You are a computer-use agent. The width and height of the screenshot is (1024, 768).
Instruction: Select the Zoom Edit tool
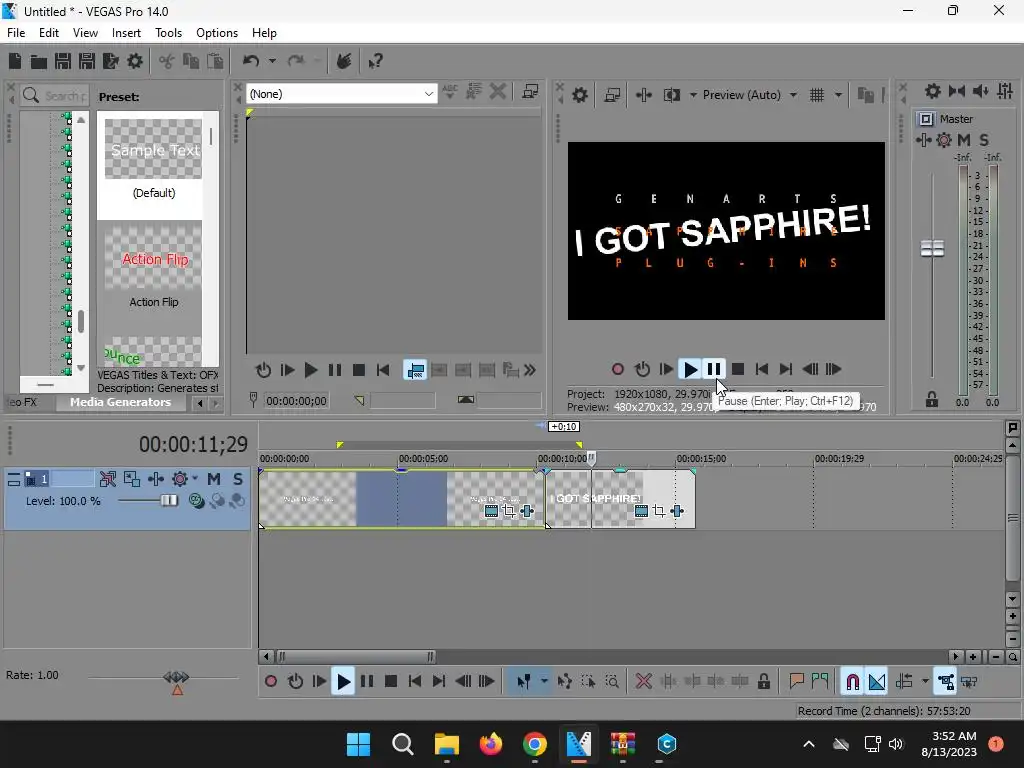click(x=612, y=682)
